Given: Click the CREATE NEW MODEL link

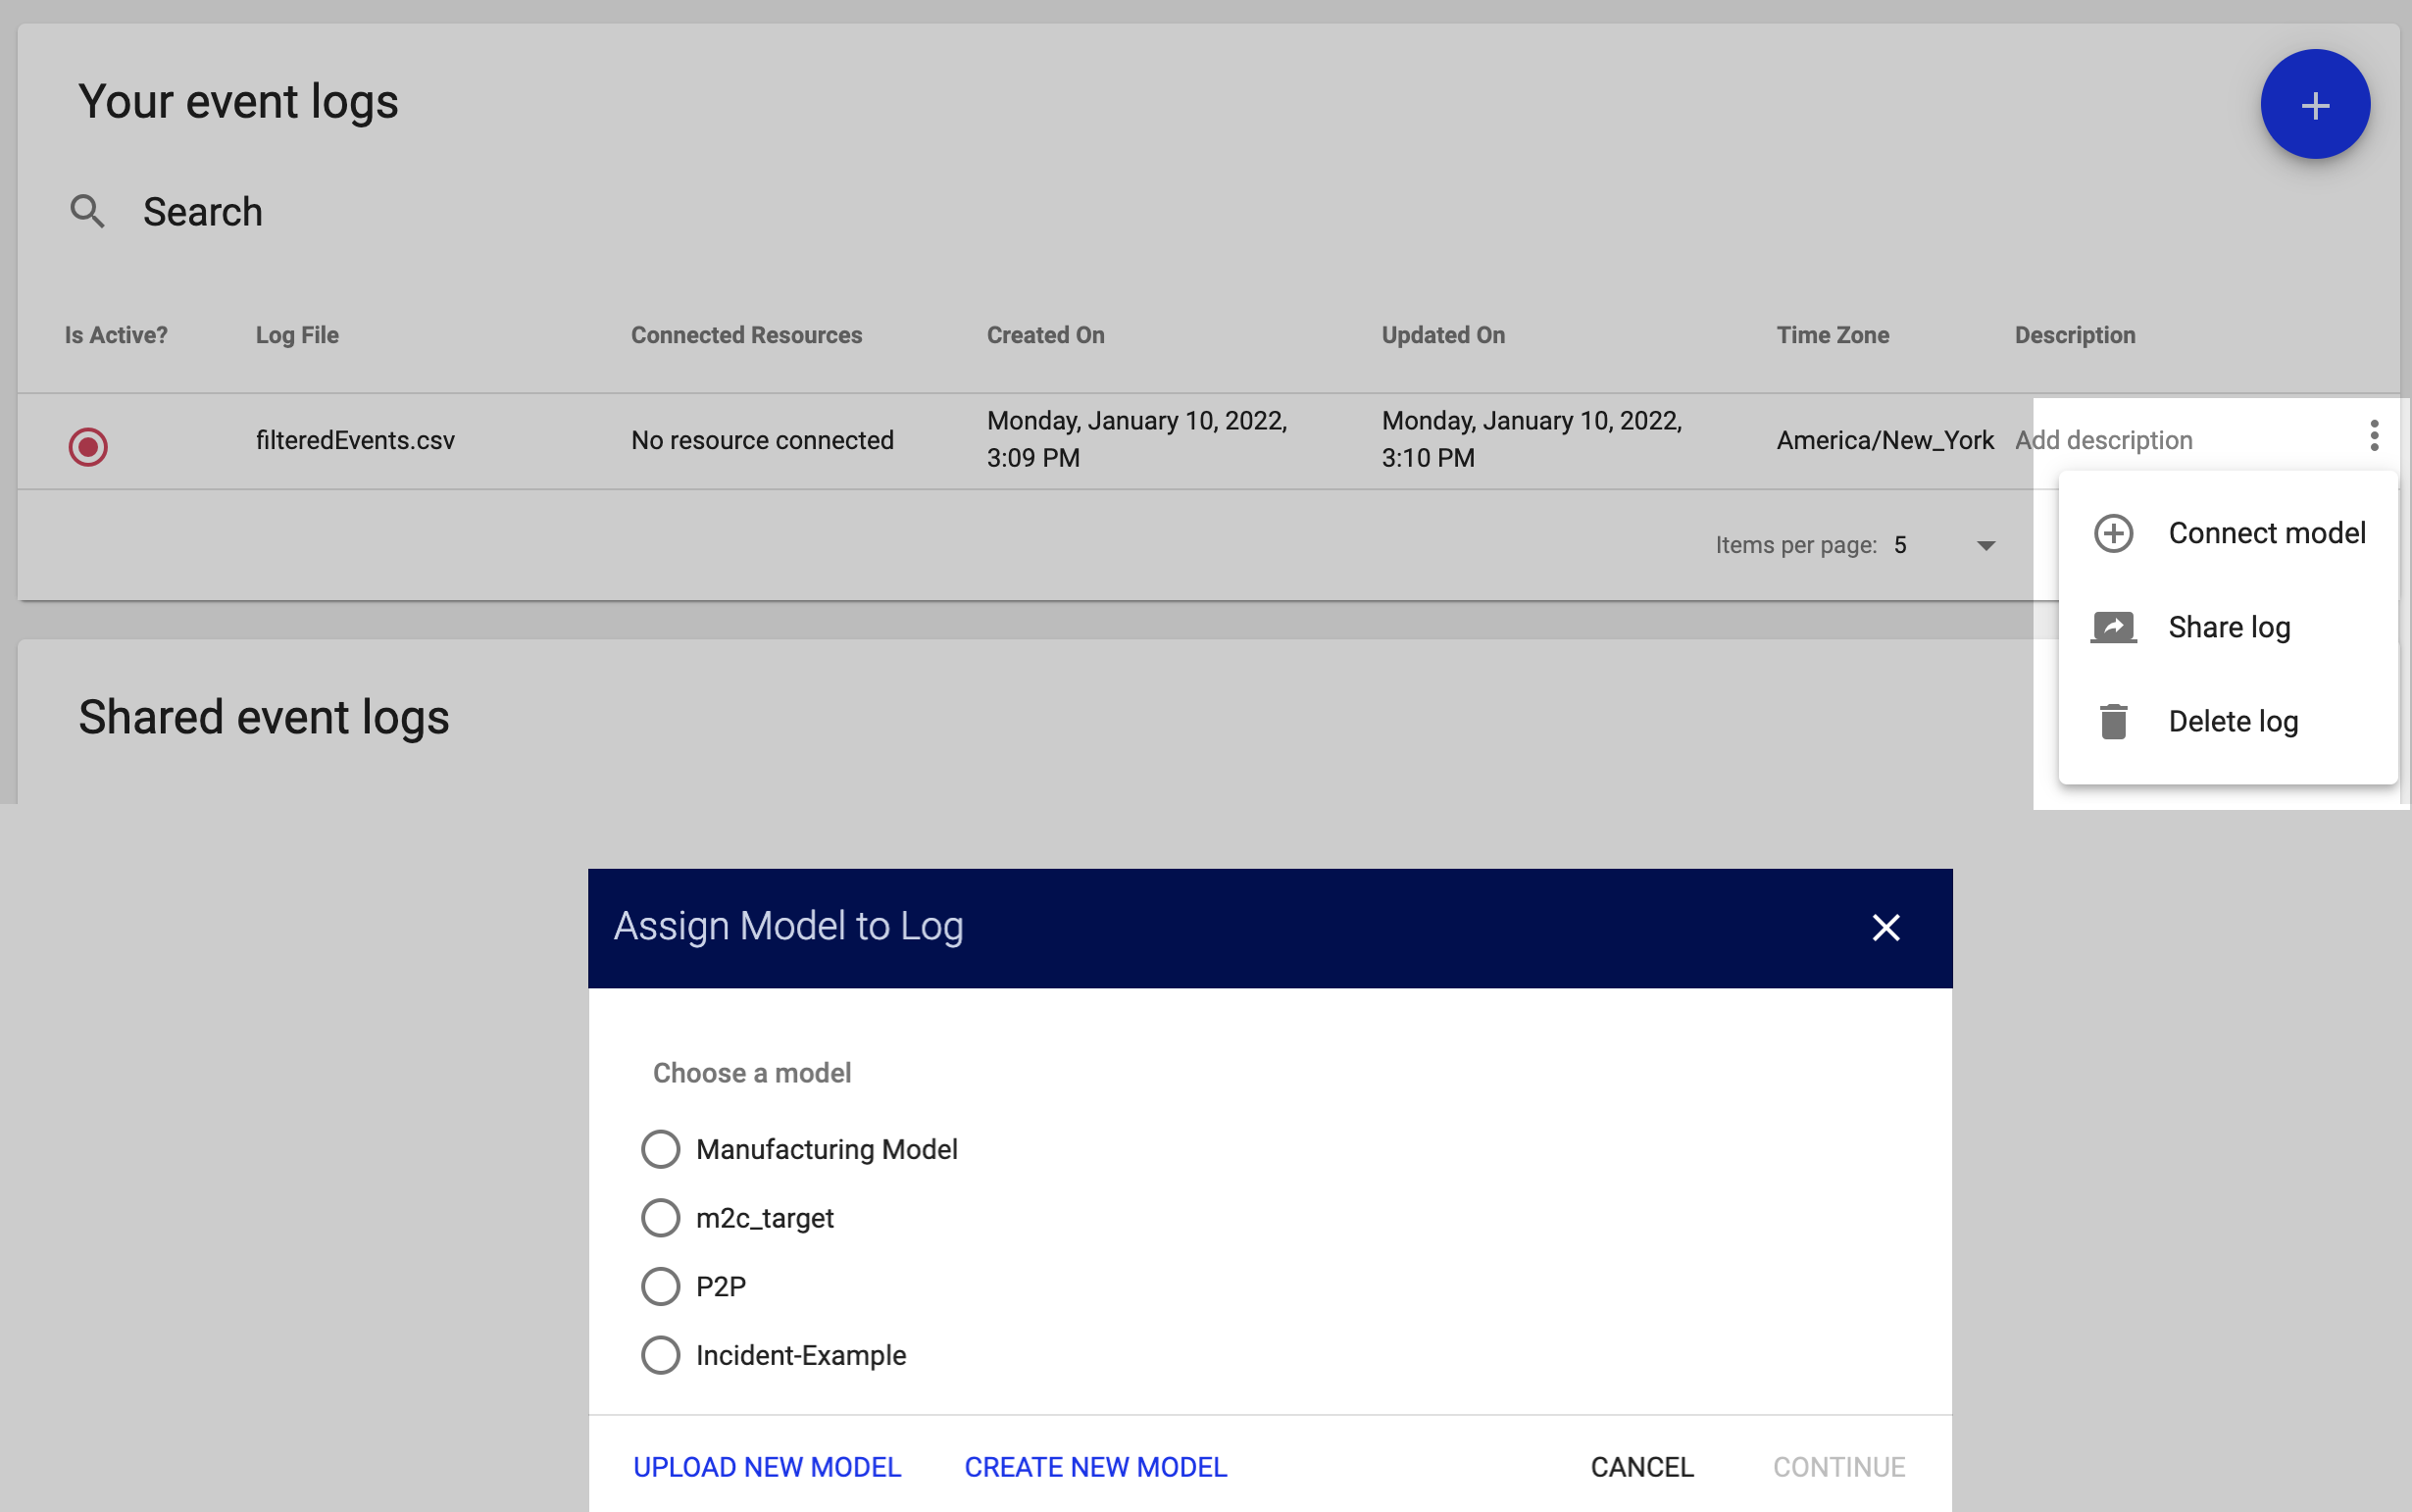Looking at the screenshot, I should (1095, 1465).
